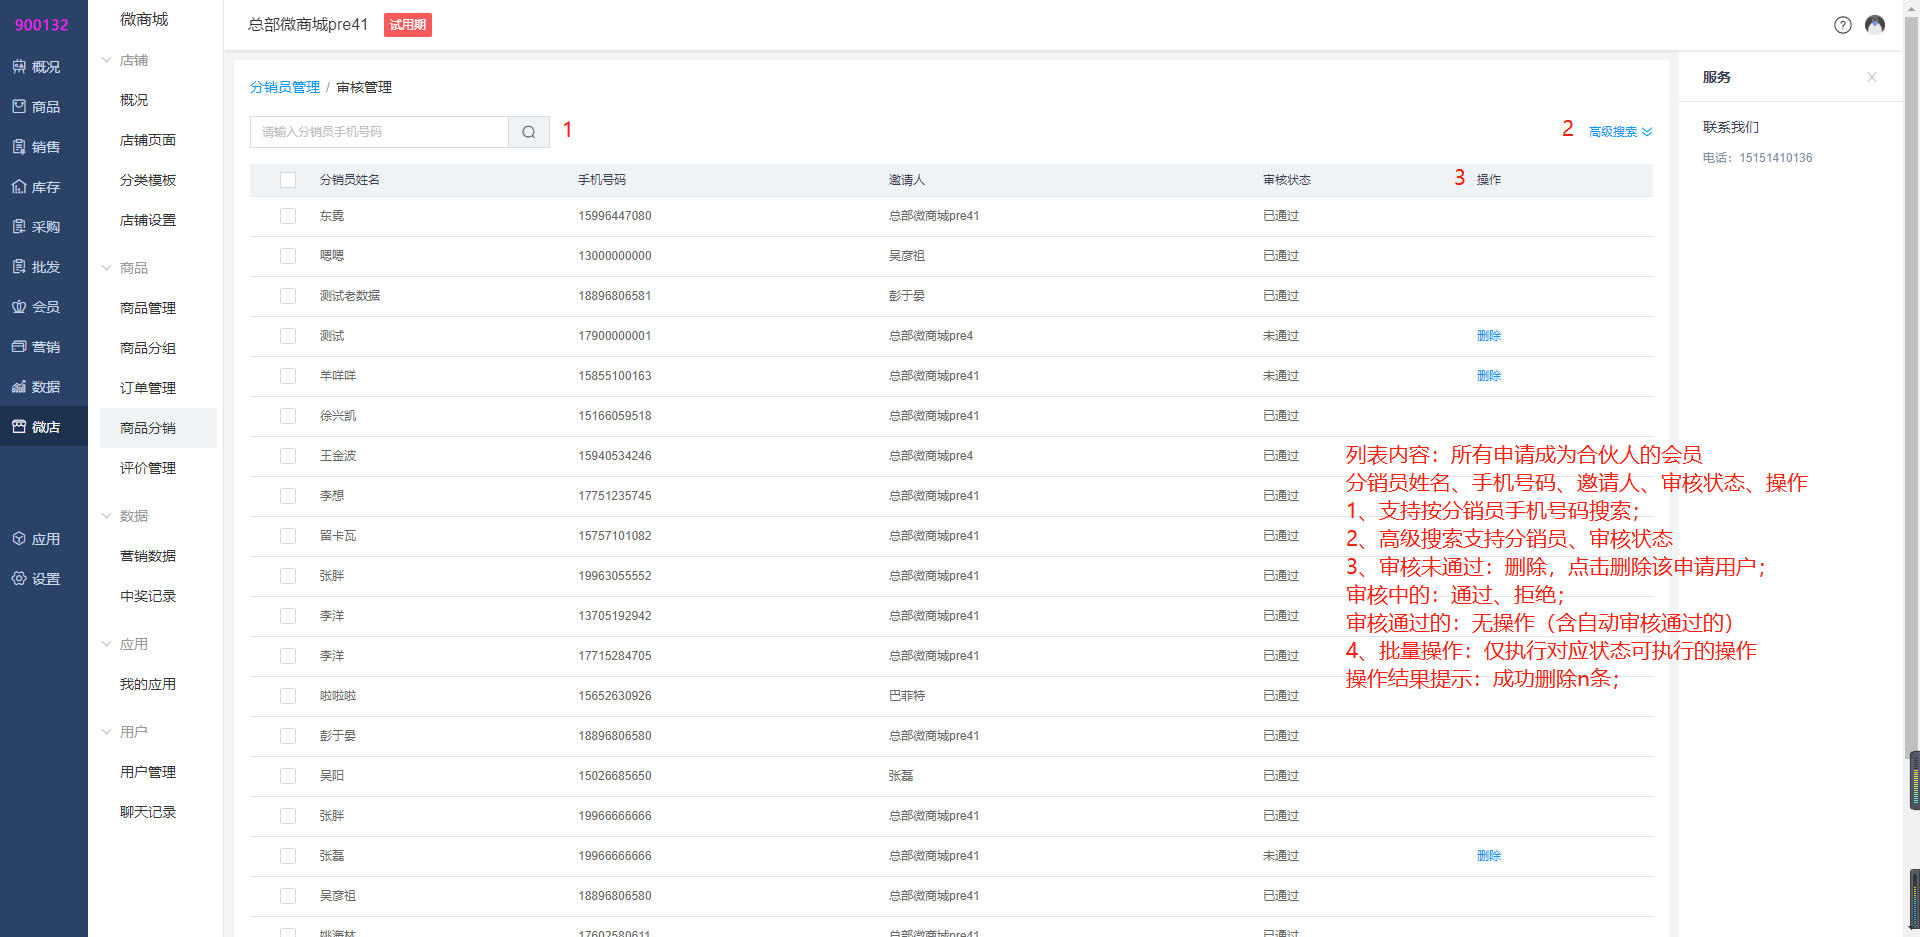Click the user avatar icon
Viewport: 1920px width, 937px height.
pyautogui.click(x=1875, y=25)
